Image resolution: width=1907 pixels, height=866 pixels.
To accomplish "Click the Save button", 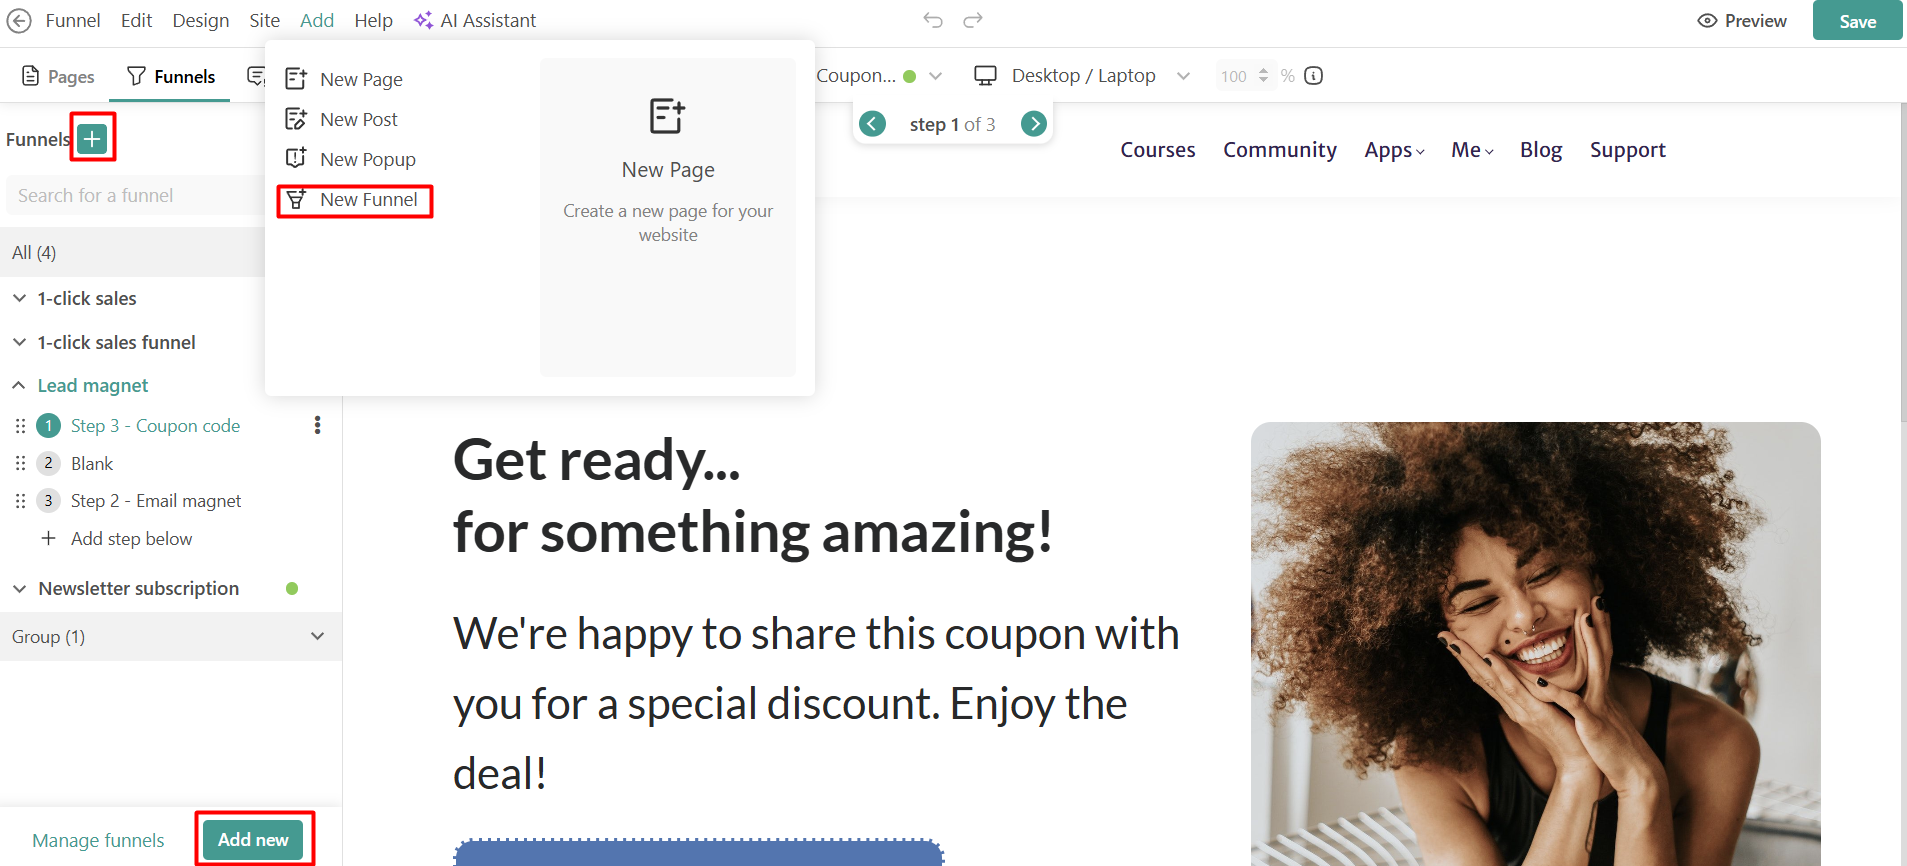I will coord(1857,21).
